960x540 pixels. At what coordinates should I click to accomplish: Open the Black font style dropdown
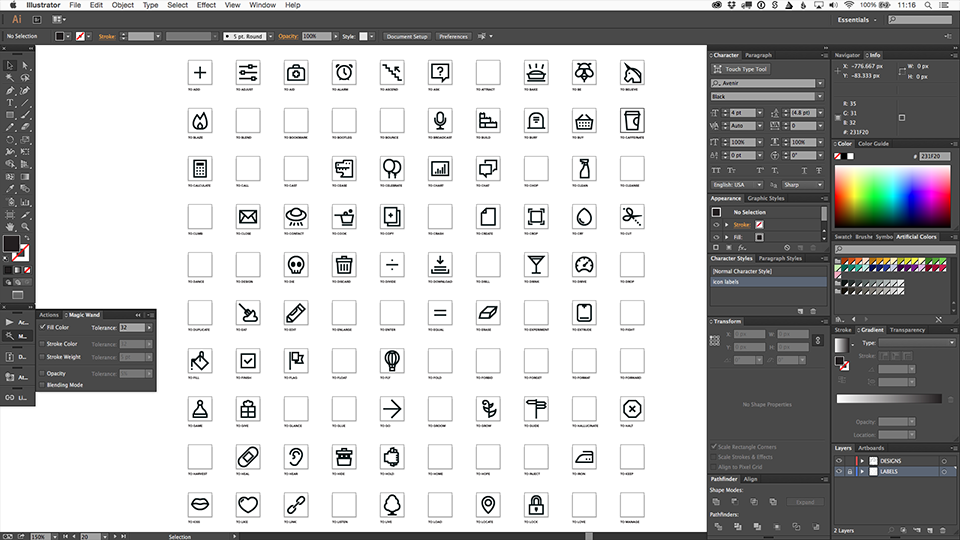pyautogui.click(x=820, y=97)
